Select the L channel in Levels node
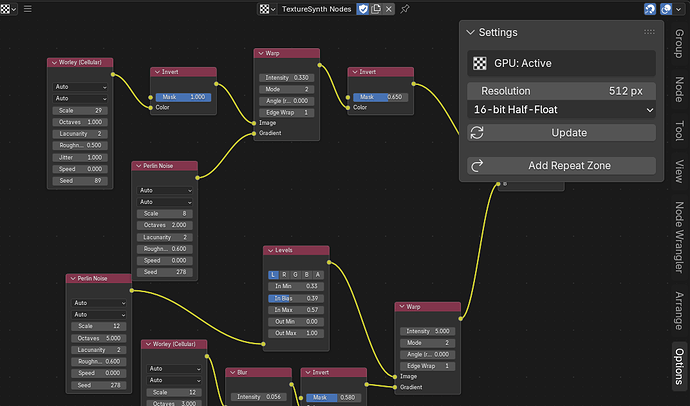 (x=273, y=275)
